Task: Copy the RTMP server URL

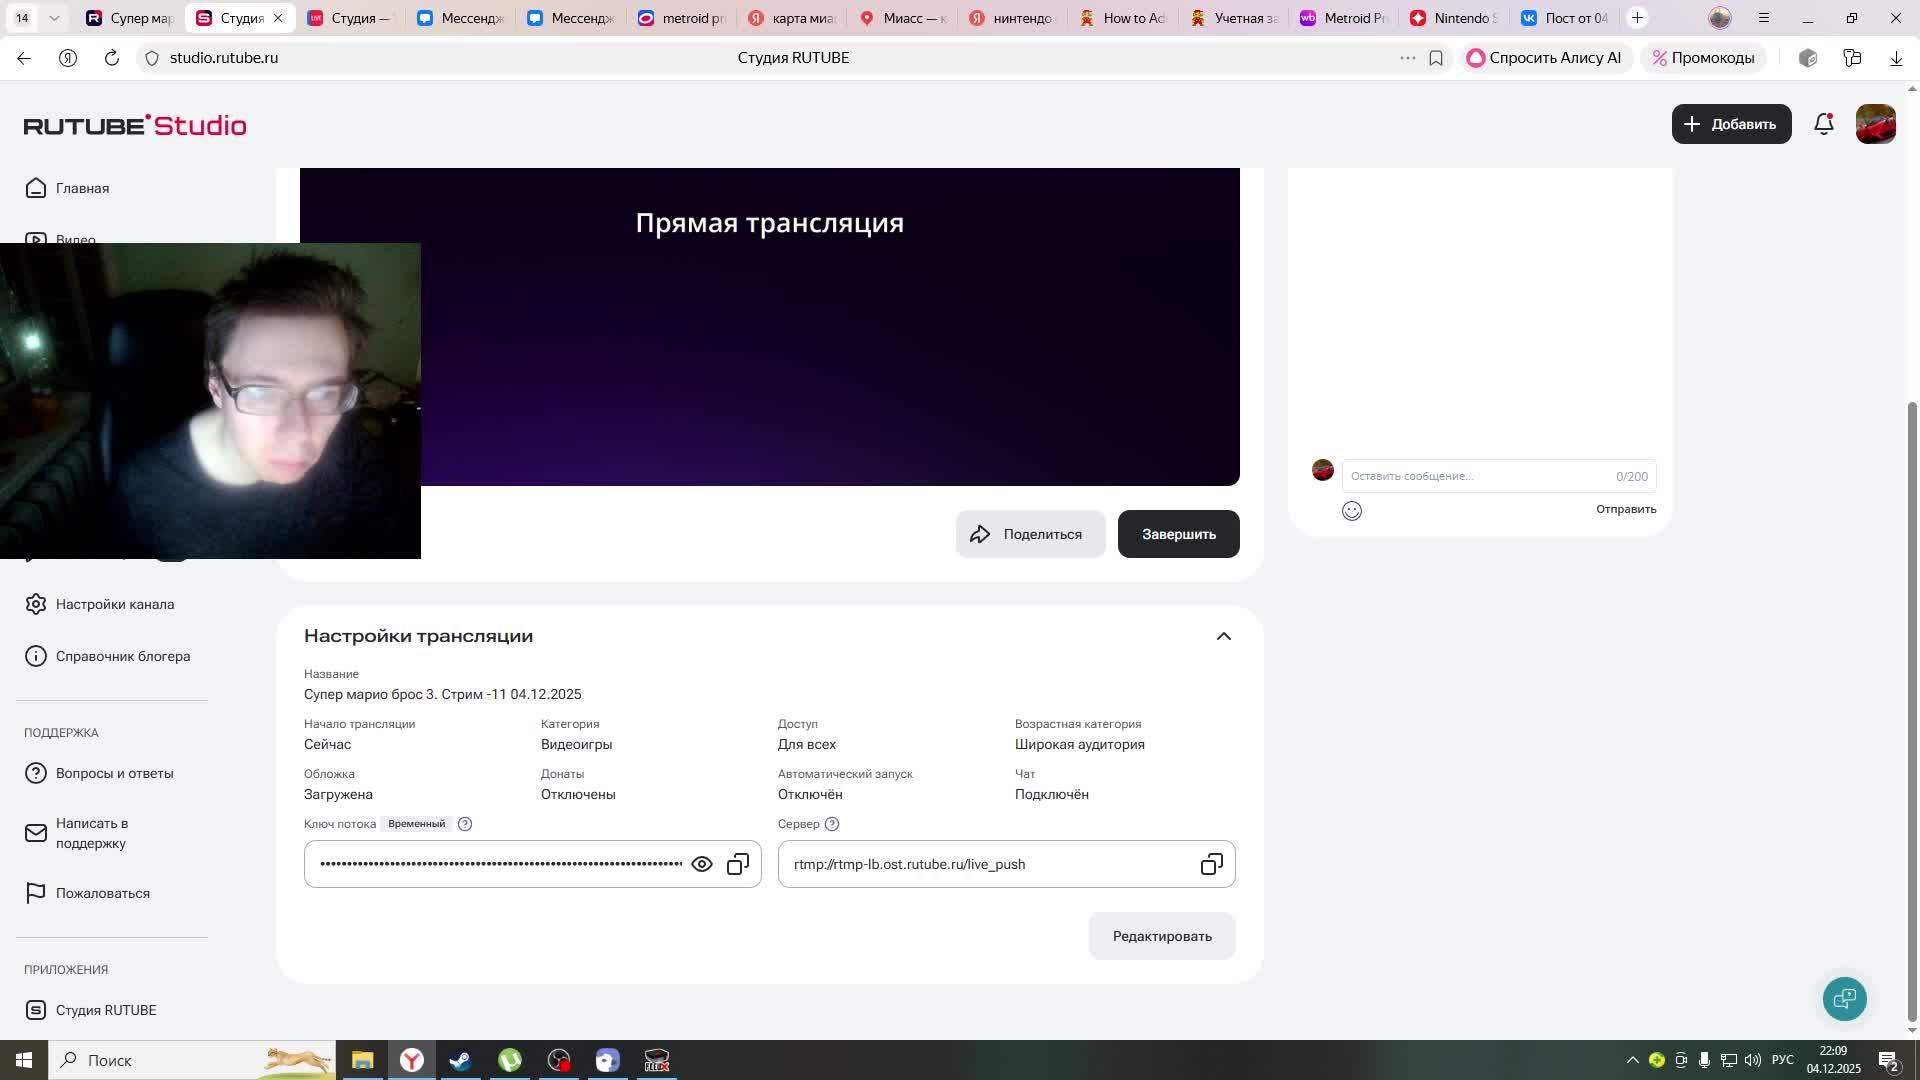Action: point(1211,864)
